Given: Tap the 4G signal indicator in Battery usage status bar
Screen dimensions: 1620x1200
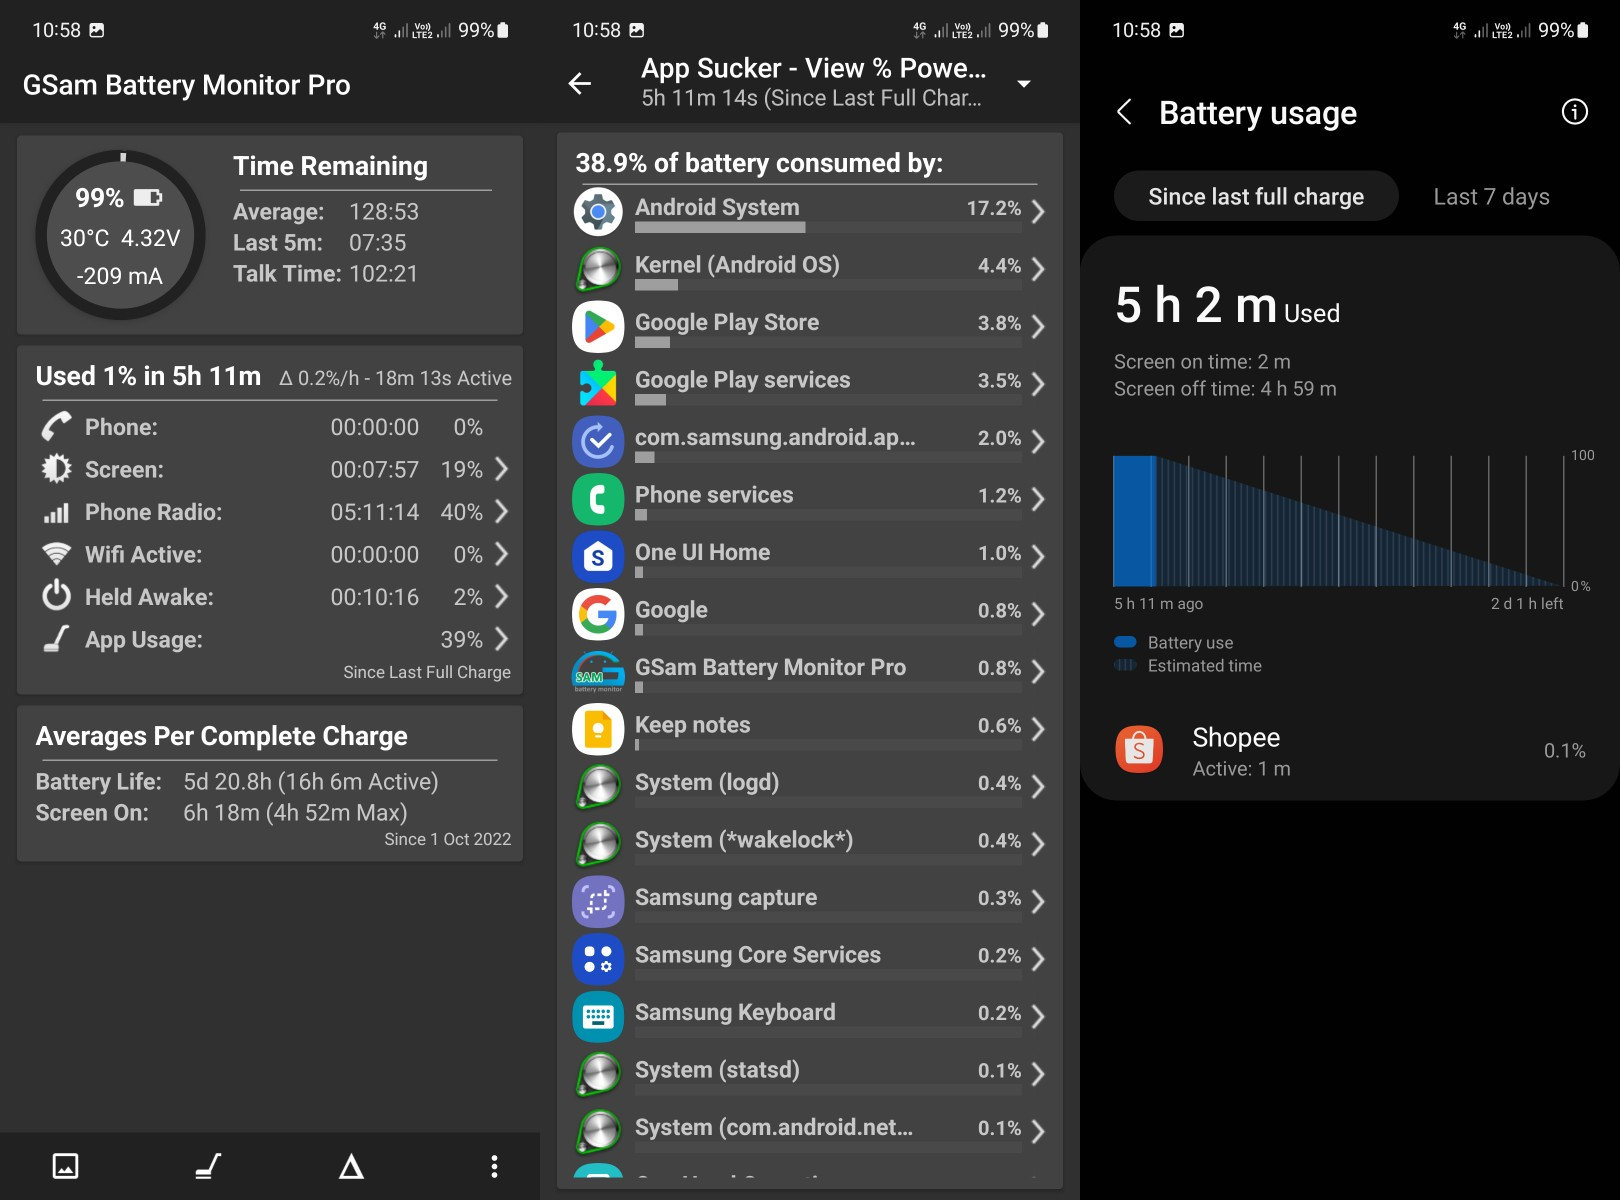Looking at the screenshot, I should point(1459,30).
